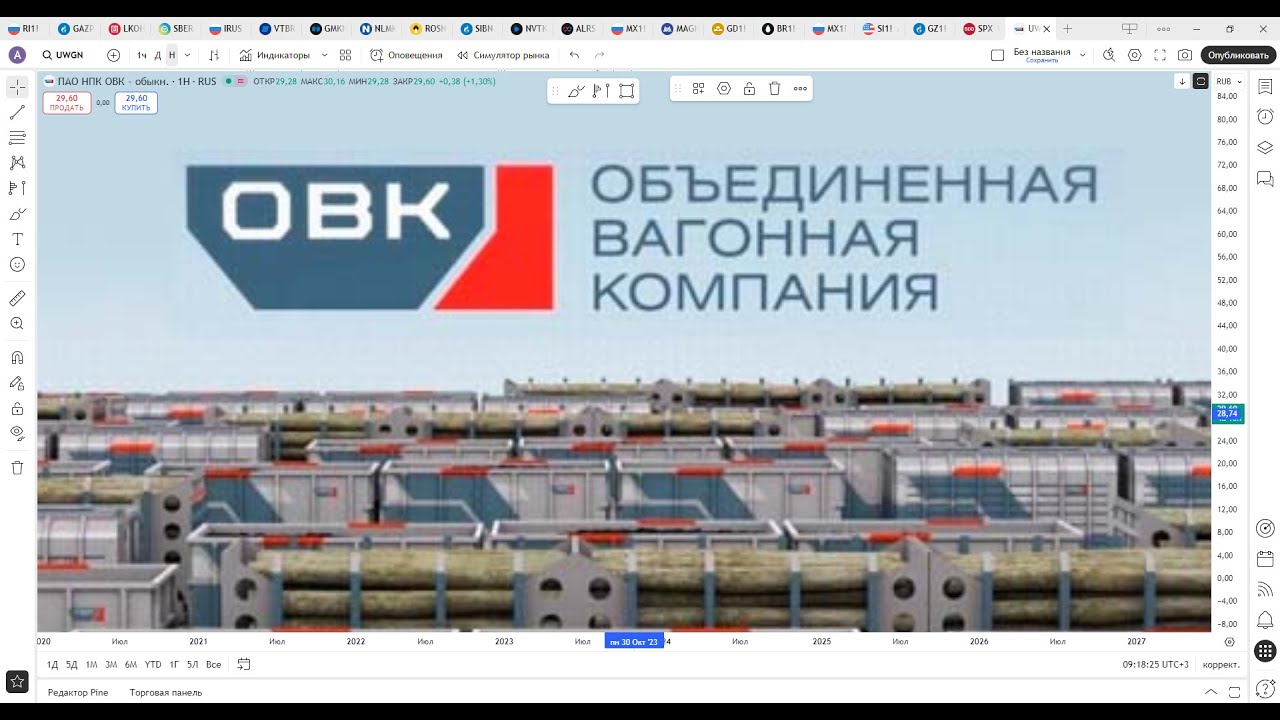Select the text annotation tool
This screenshot has height=720, width=1280.
17,239
